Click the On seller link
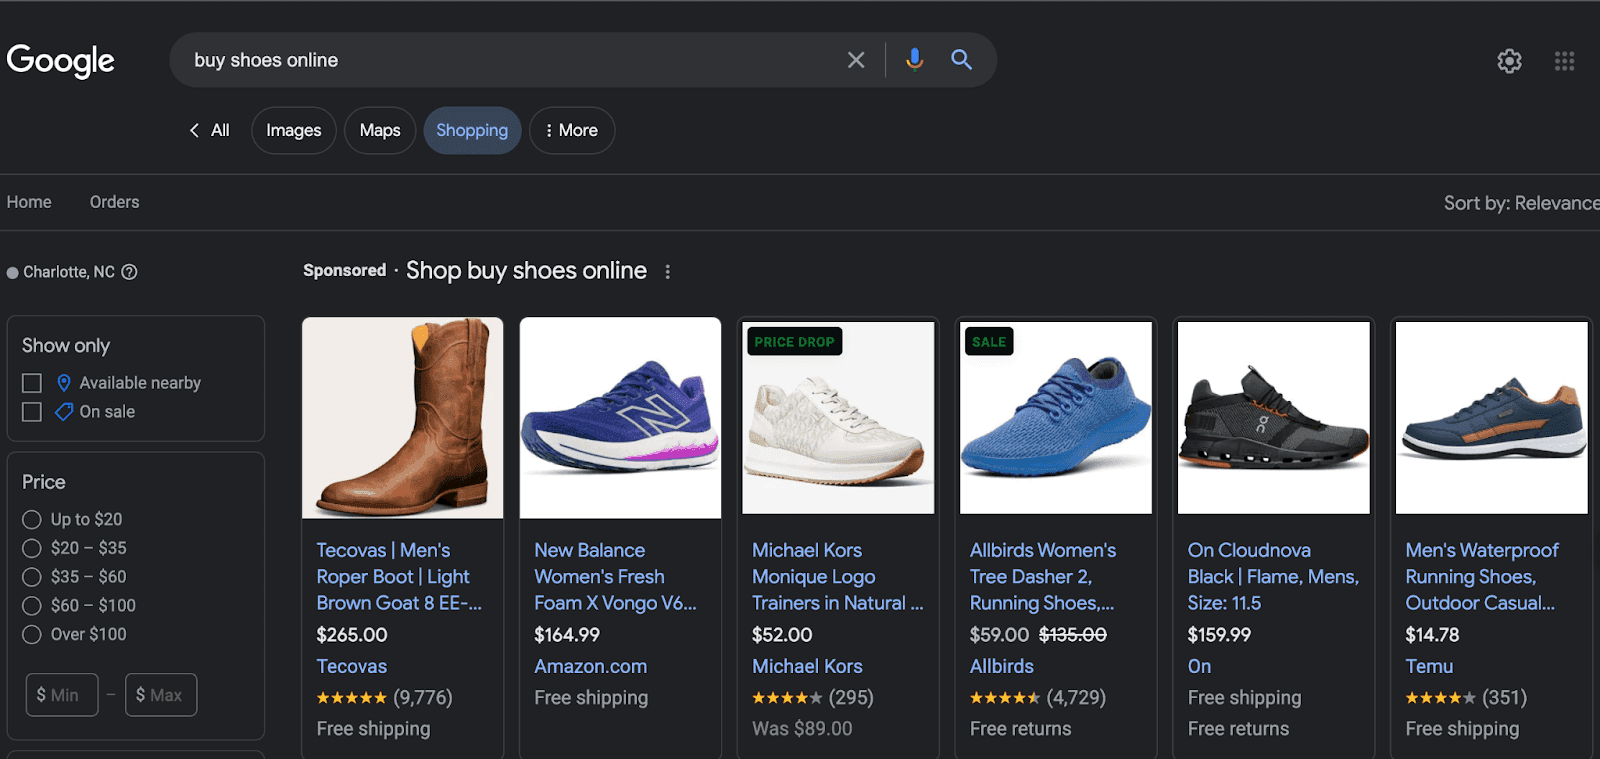 tap(1199, 667)
